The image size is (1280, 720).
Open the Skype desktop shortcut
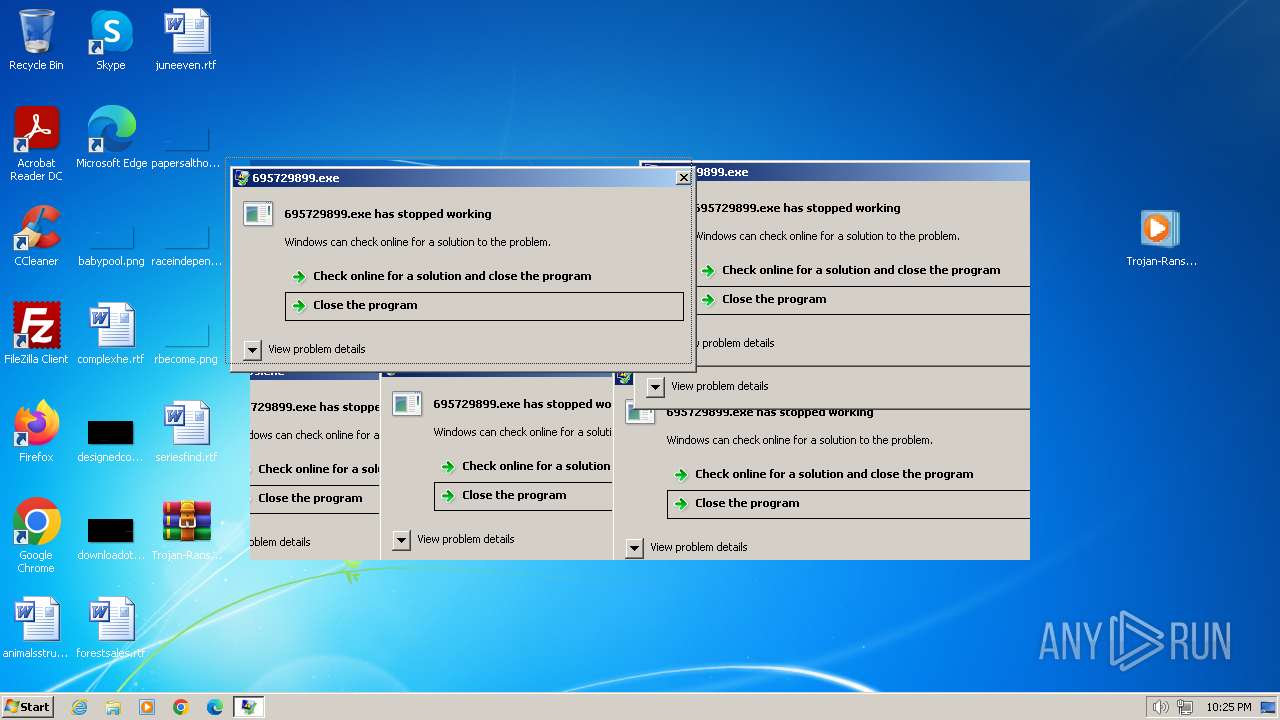[111, 41]
